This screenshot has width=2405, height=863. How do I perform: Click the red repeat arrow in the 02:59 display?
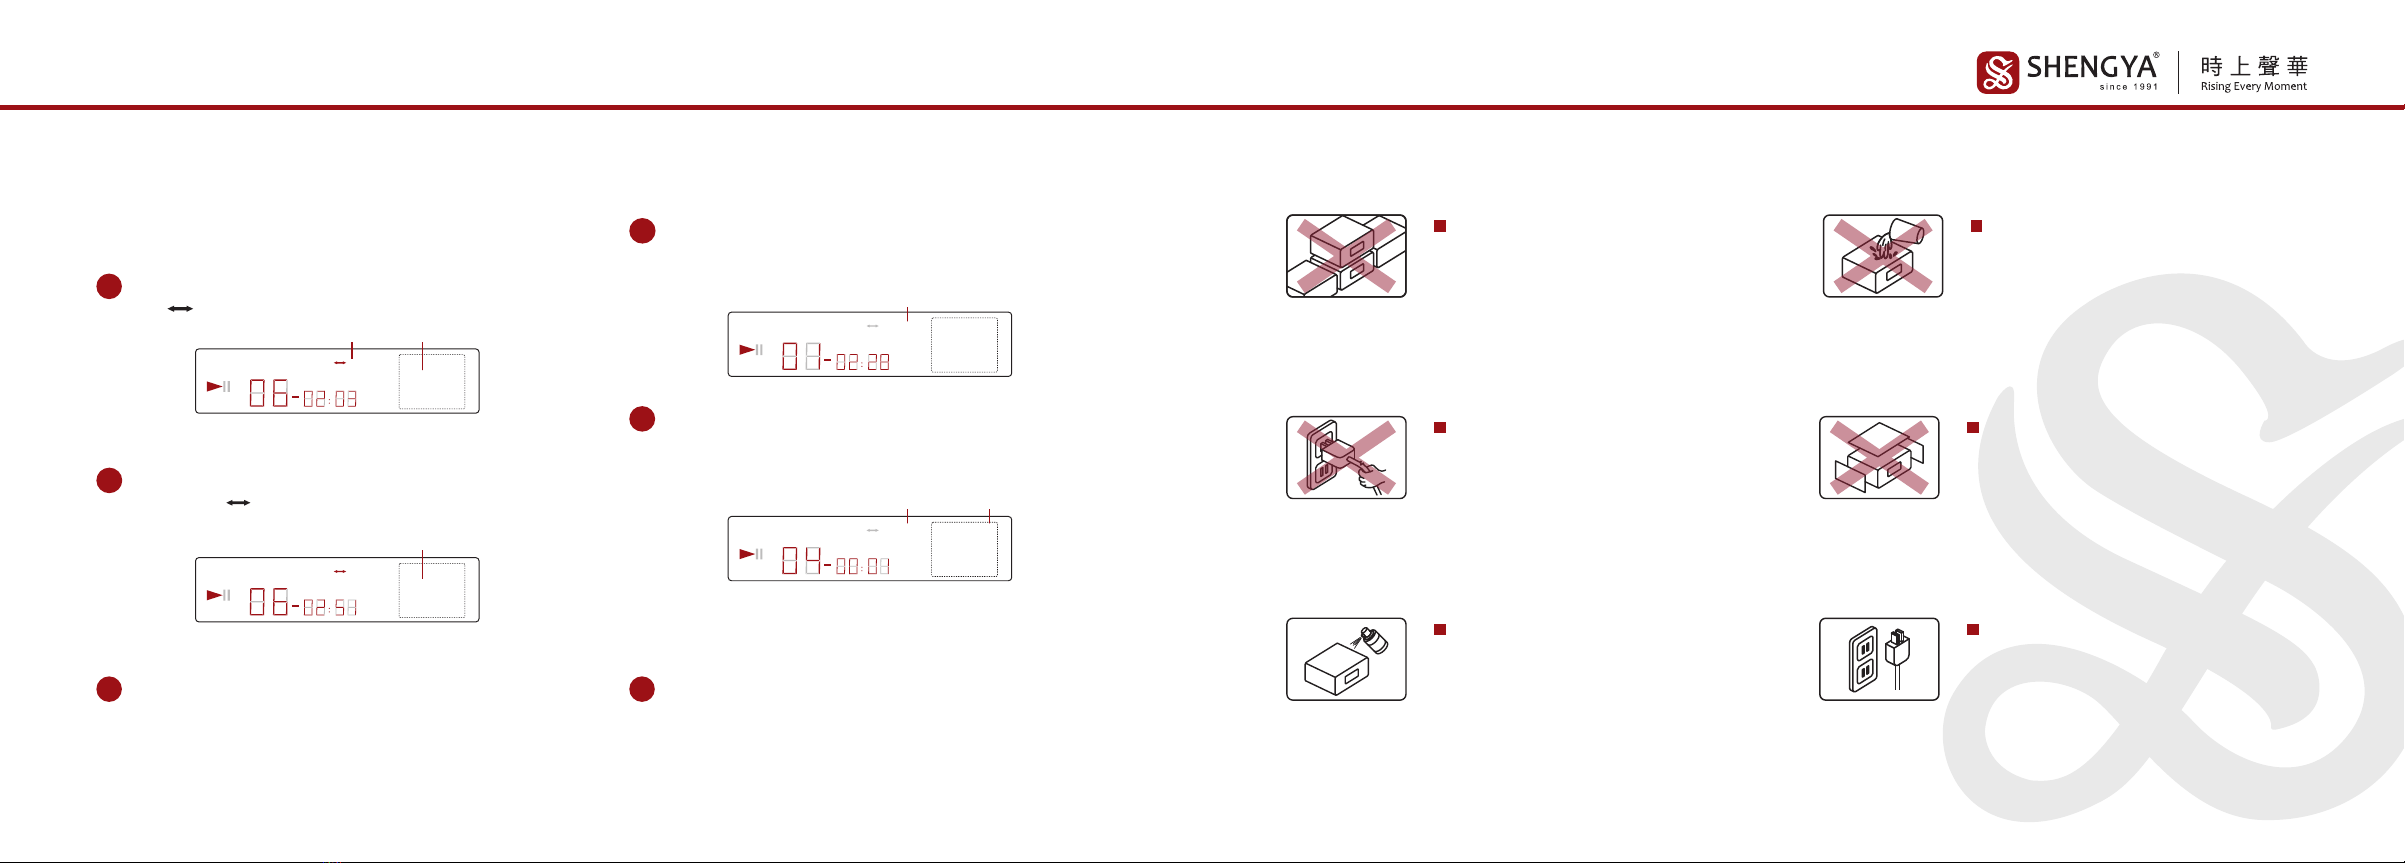point(340,571)
